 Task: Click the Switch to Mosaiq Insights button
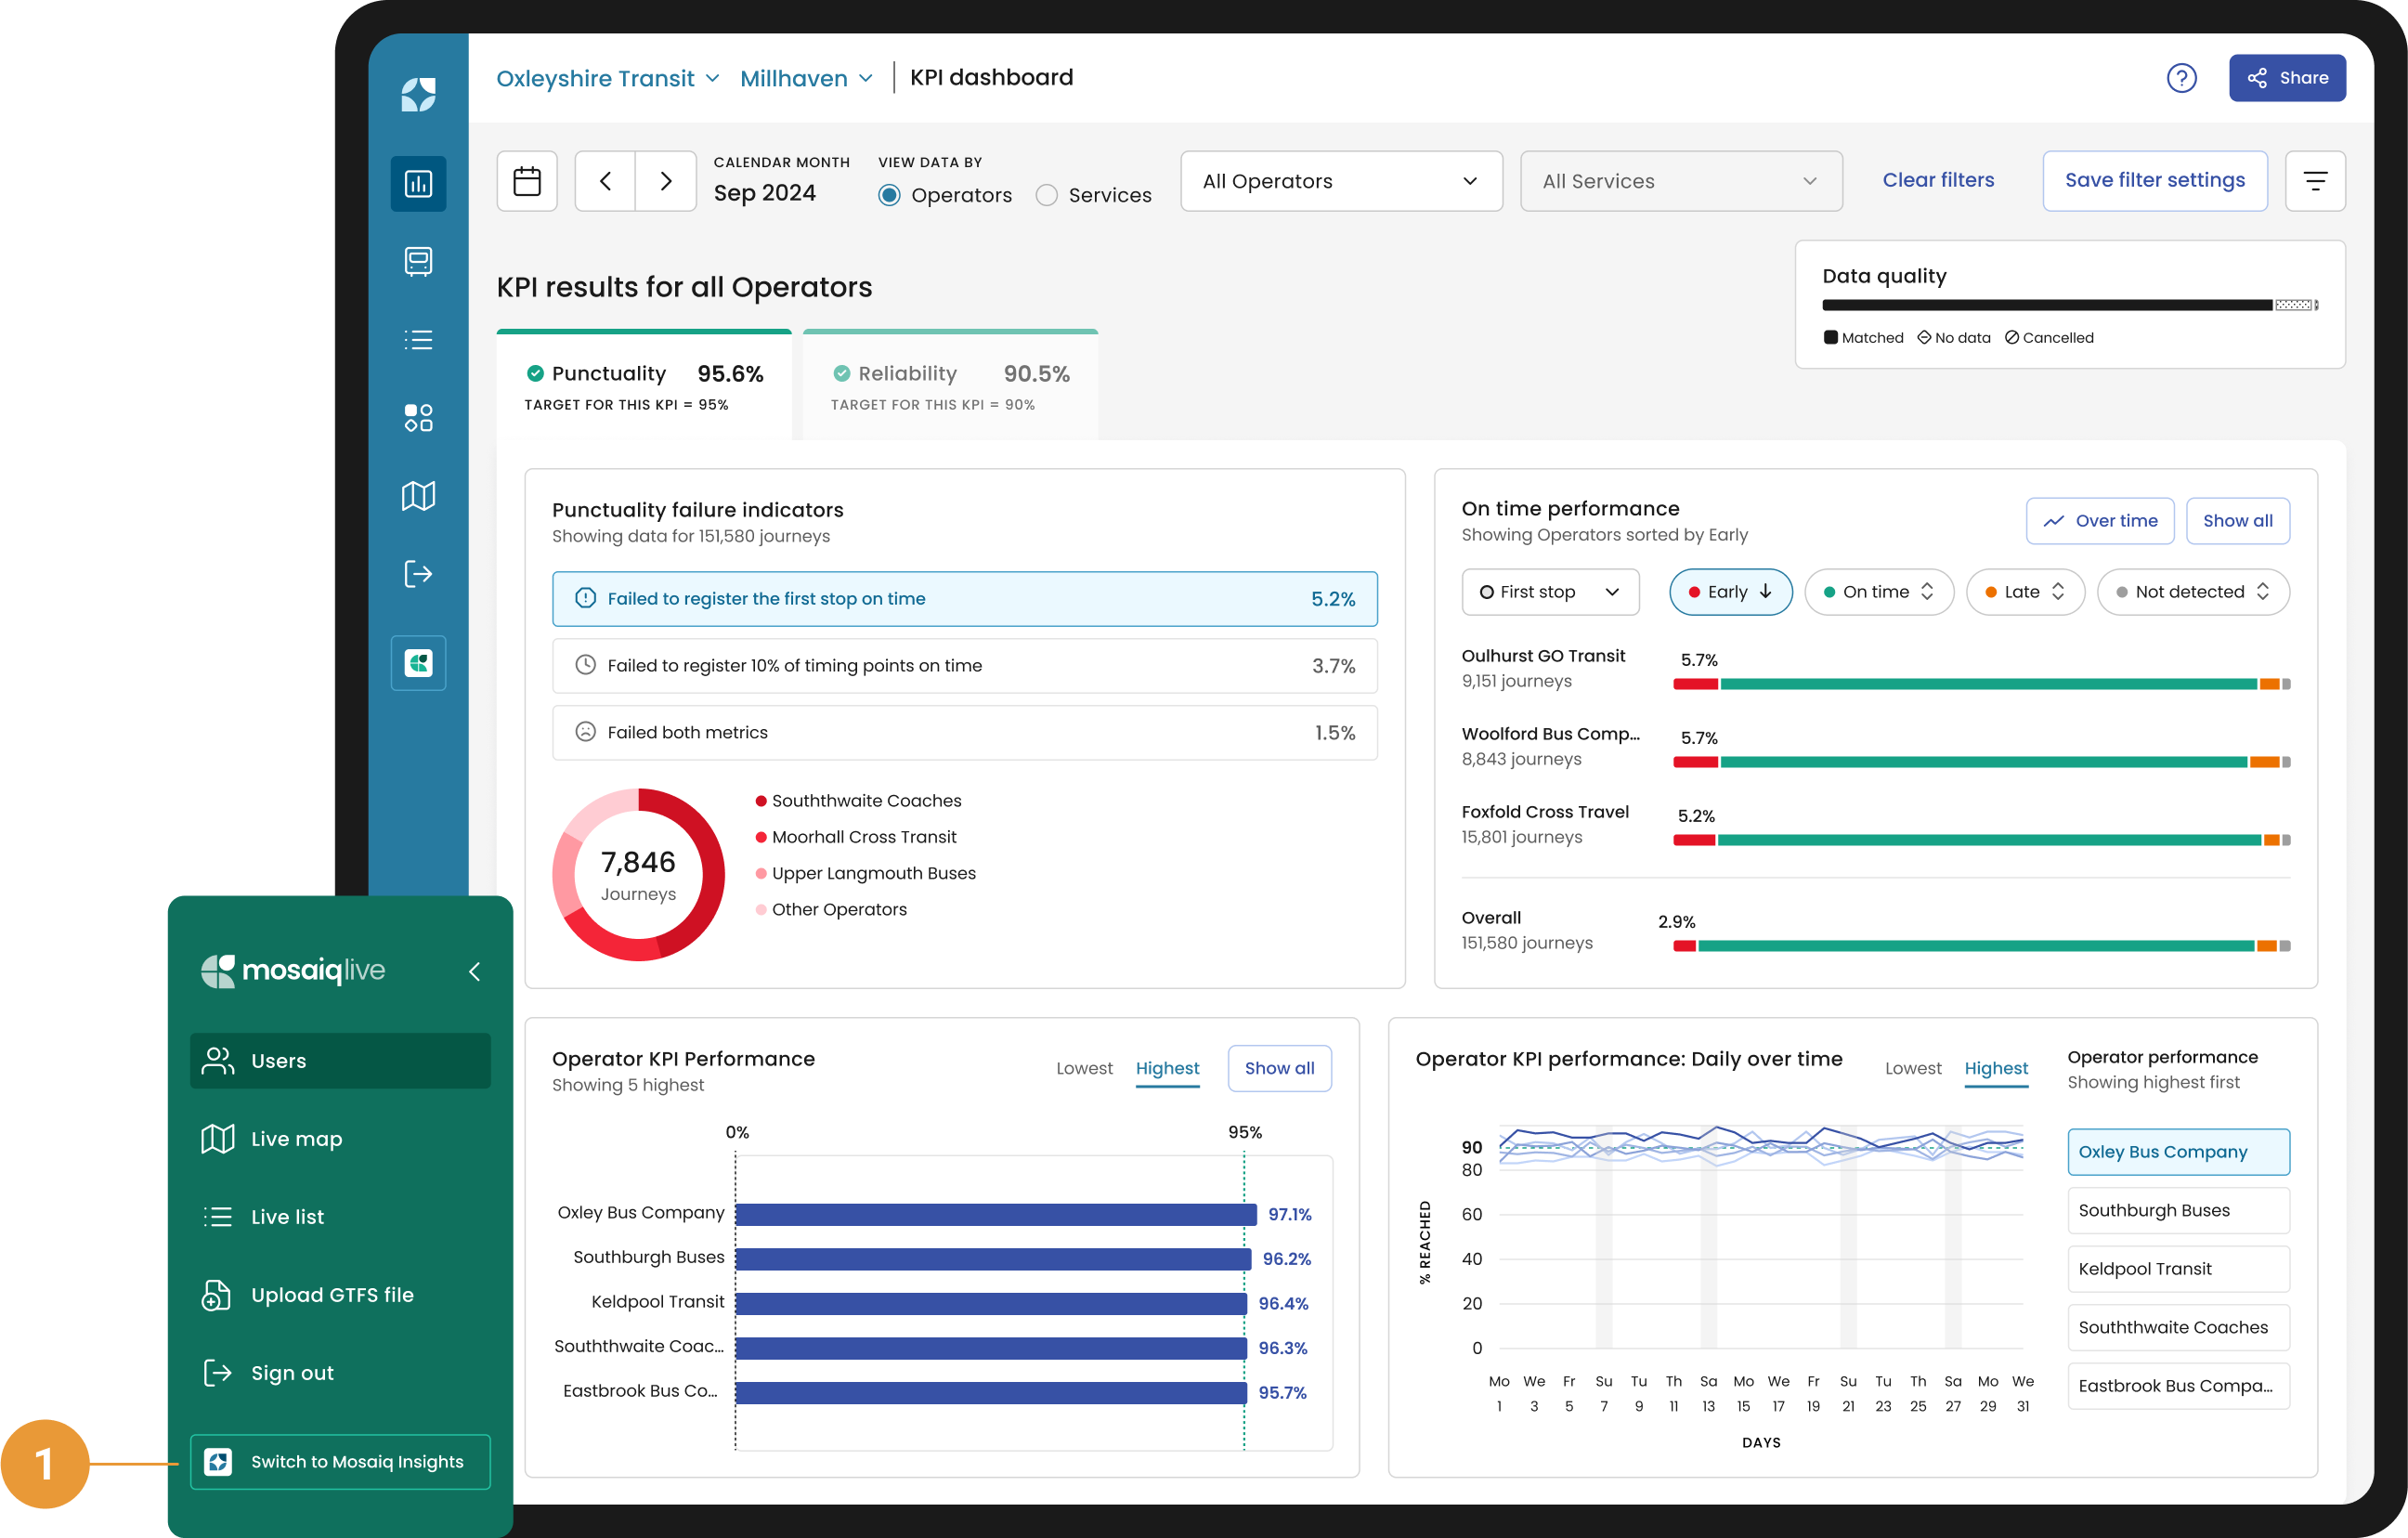pyautogui.click(x=339, y=1461)
